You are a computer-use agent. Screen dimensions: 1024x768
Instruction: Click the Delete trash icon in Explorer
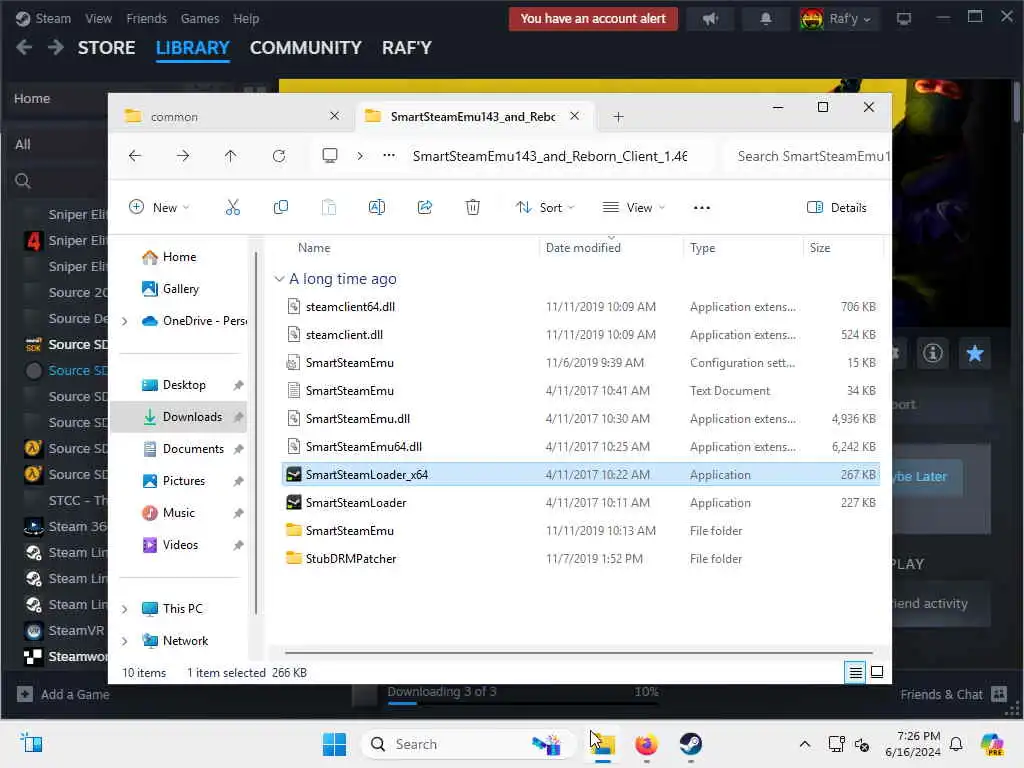click(x=473, y=208)
